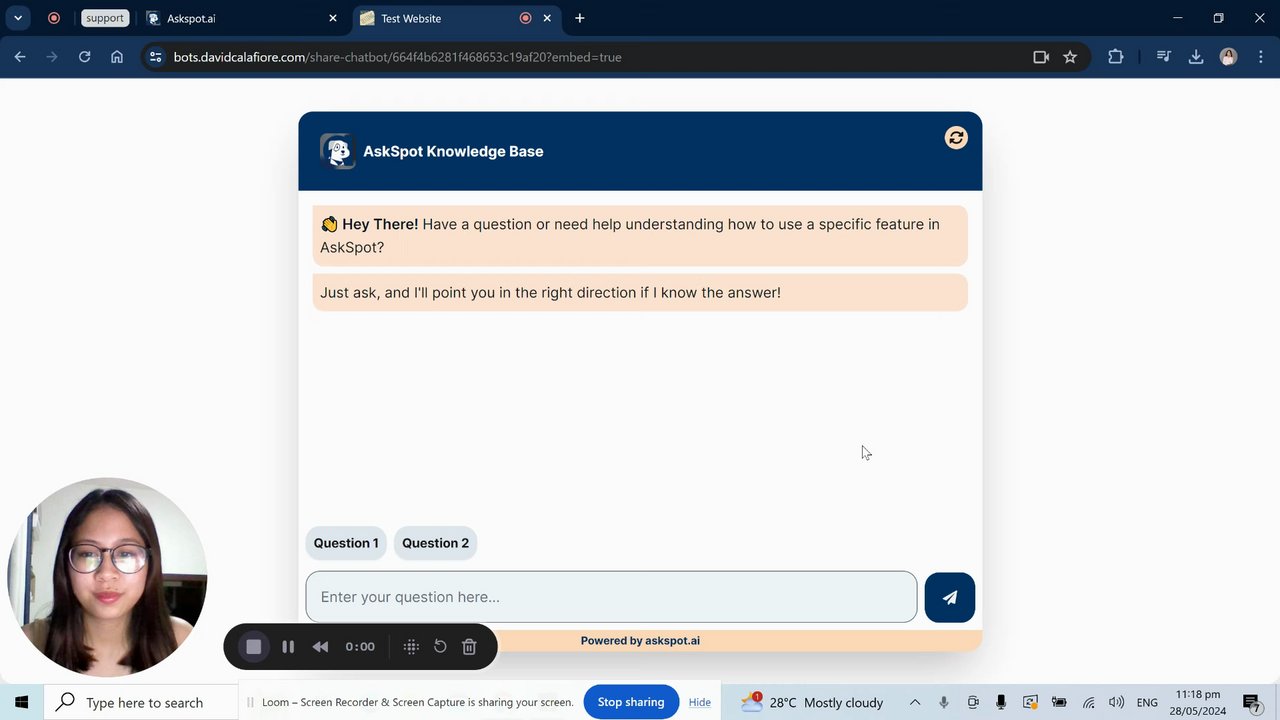
Task: Open the Meet Now tray icon
Action: click(973, 702)
